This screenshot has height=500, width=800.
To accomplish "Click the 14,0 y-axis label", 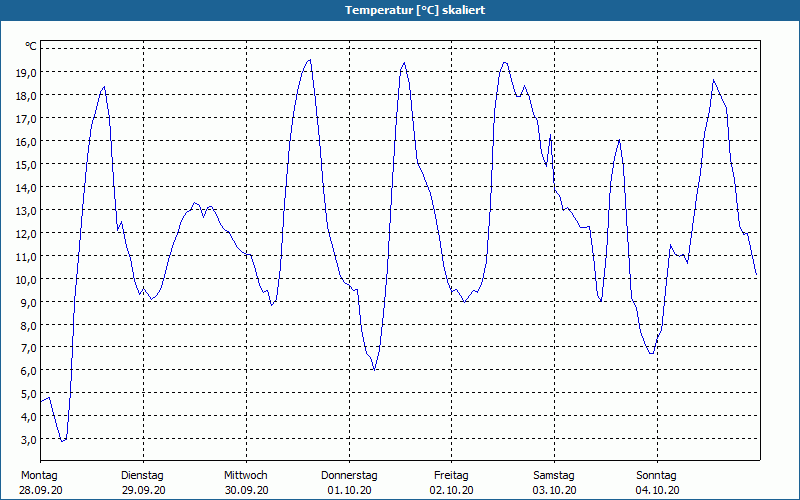I will point(26,188).
